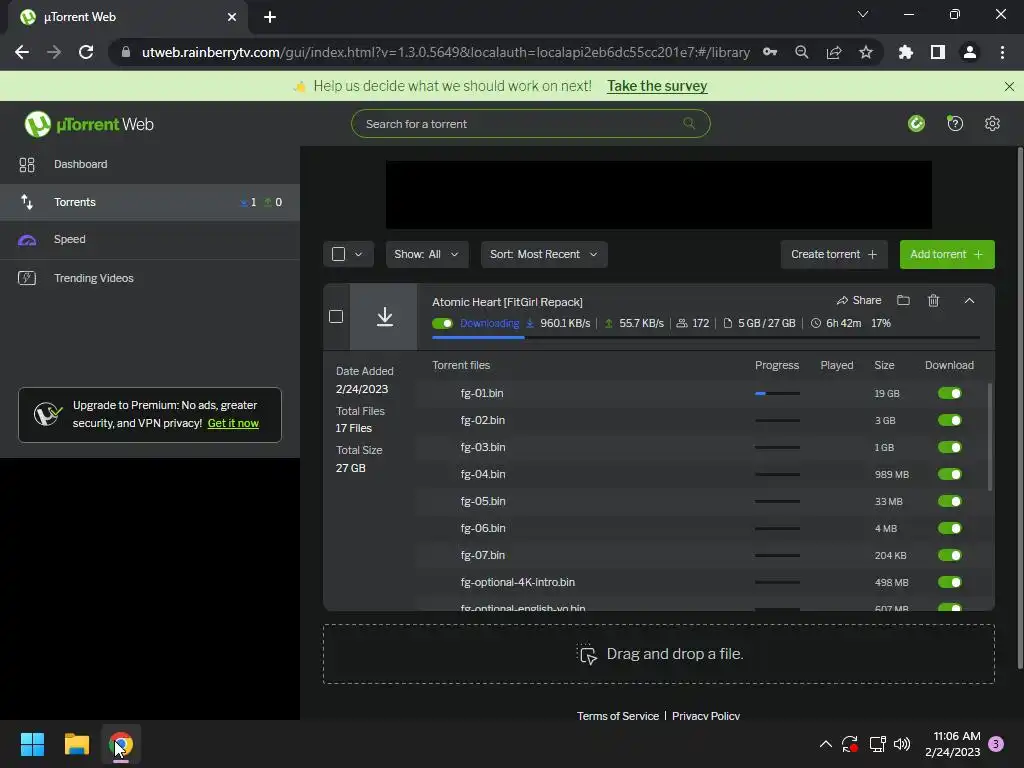The height and width of the screenshot is (768, 1024).
Task: Open Windows Start menu
Action: (x=32, y=744)
